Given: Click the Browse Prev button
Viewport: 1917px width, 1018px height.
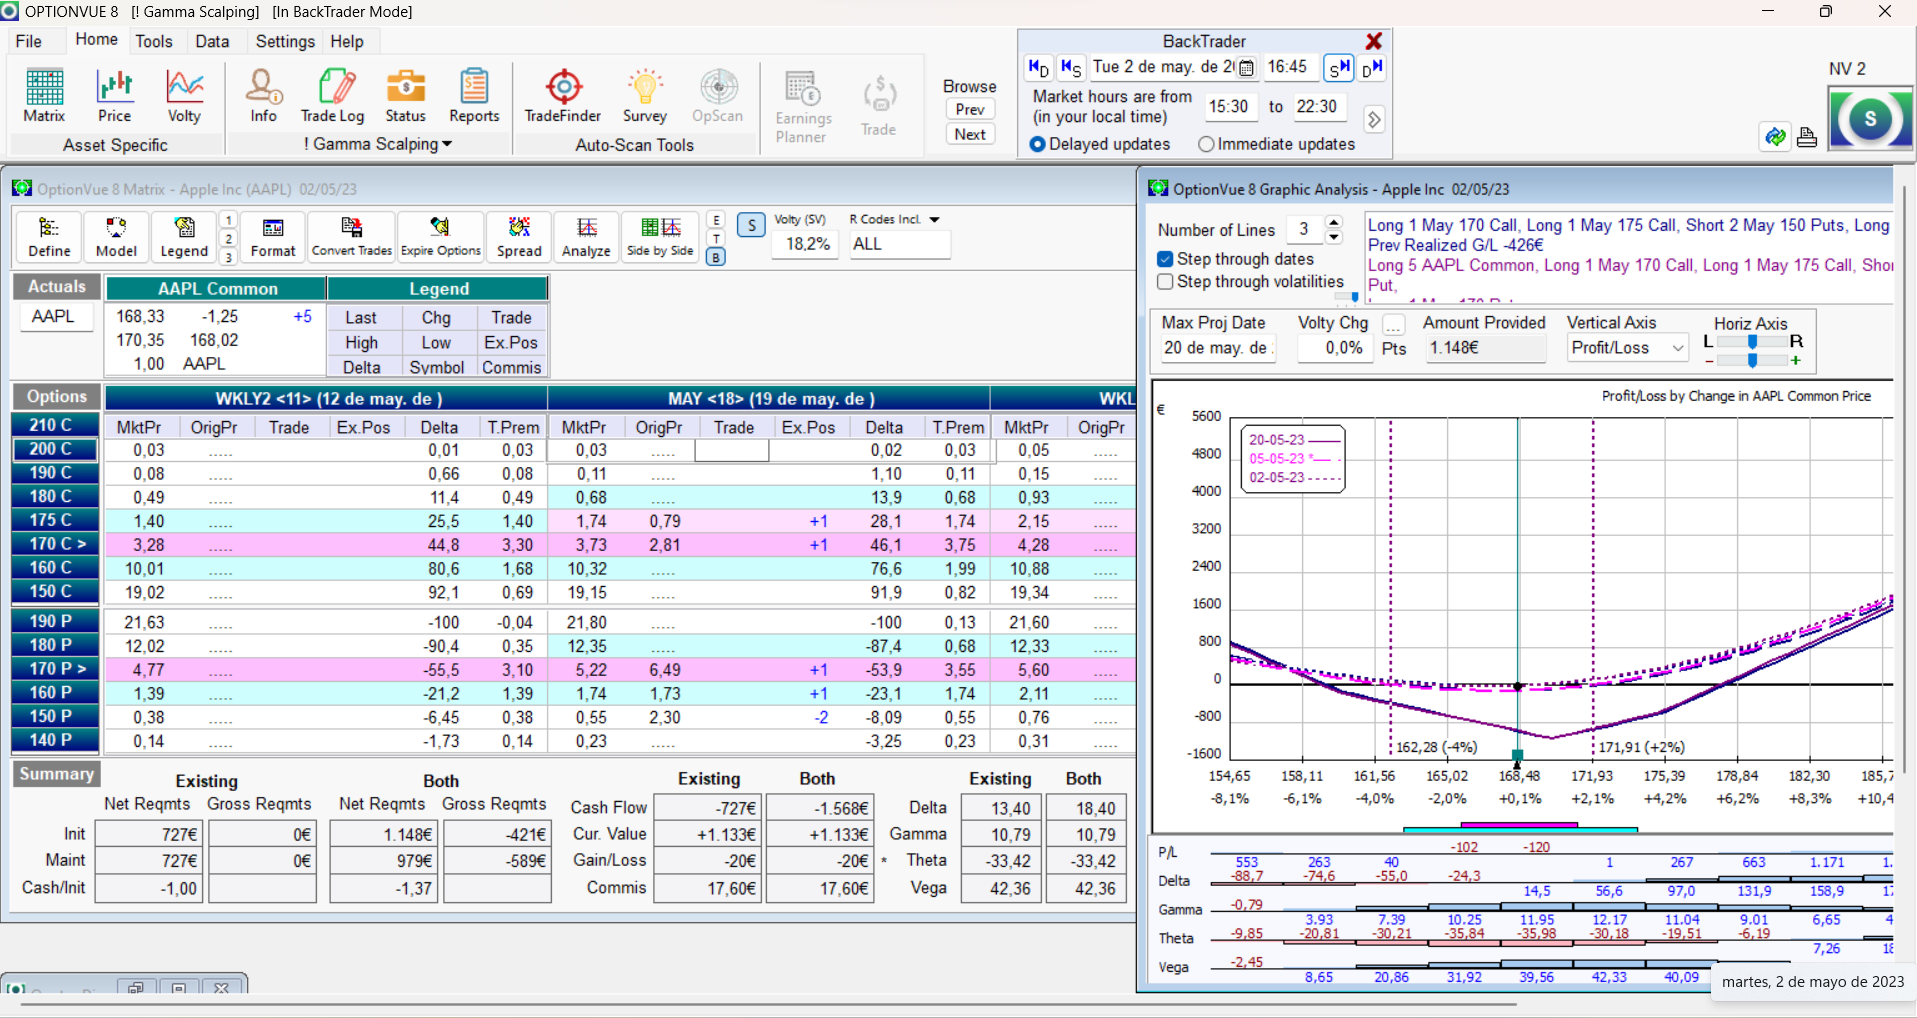Looking at the screenshot, I should [970, 110].
